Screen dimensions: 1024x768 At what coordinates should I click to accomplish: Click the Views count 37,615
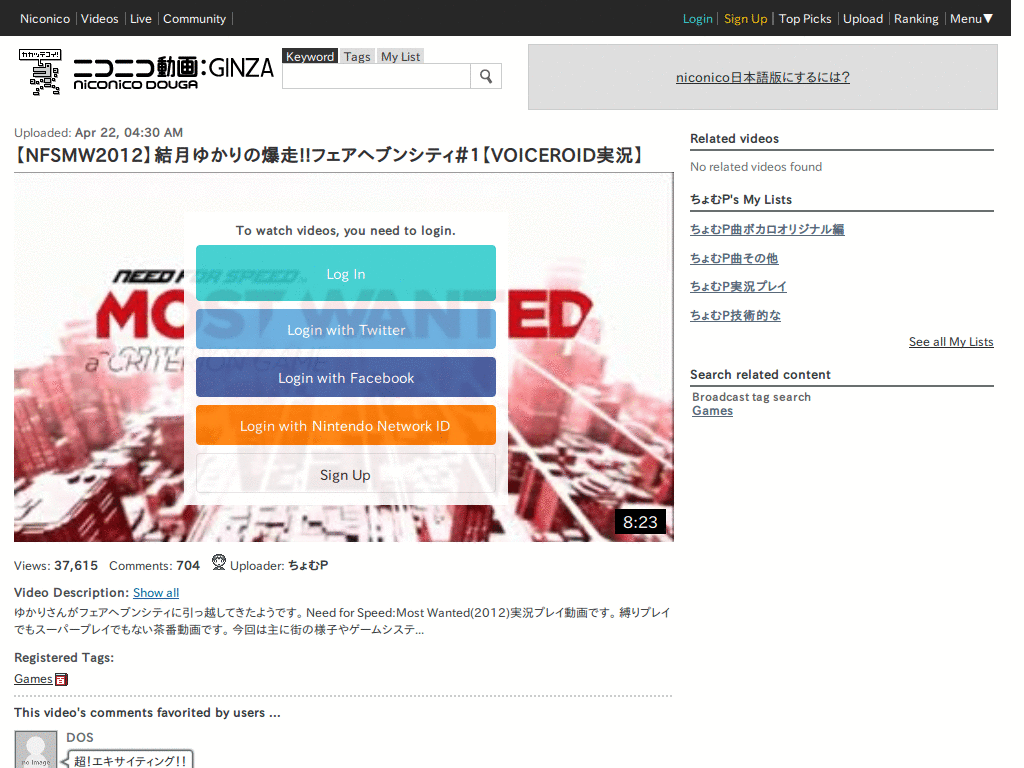(x=76, y=566)
